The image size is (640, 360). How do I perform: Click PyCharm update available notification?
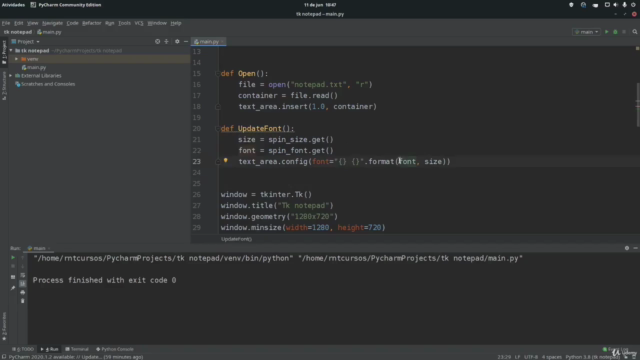click(76, 357)
